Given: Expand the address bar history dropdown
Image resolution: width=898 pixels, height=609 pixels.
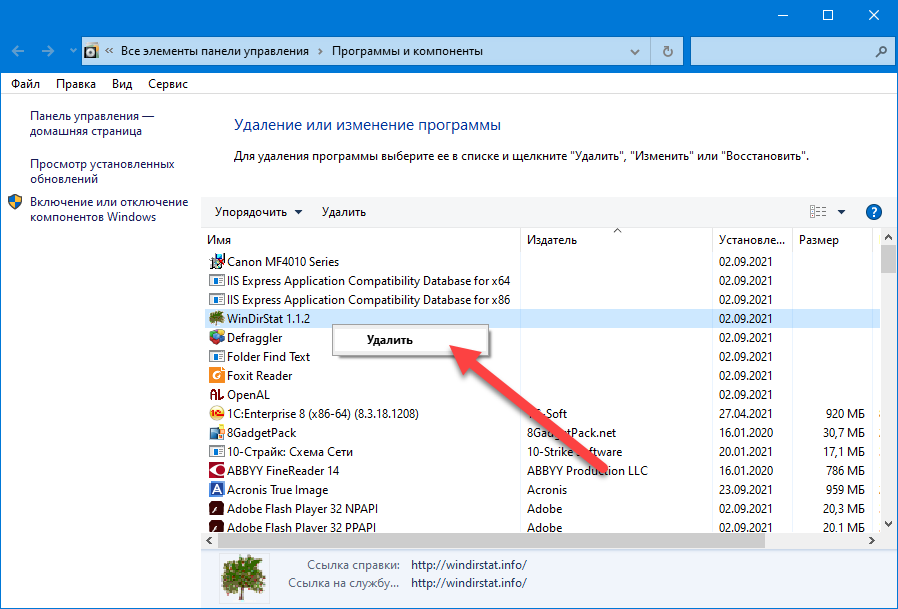Looking at the screenshot, I should 635,52.
